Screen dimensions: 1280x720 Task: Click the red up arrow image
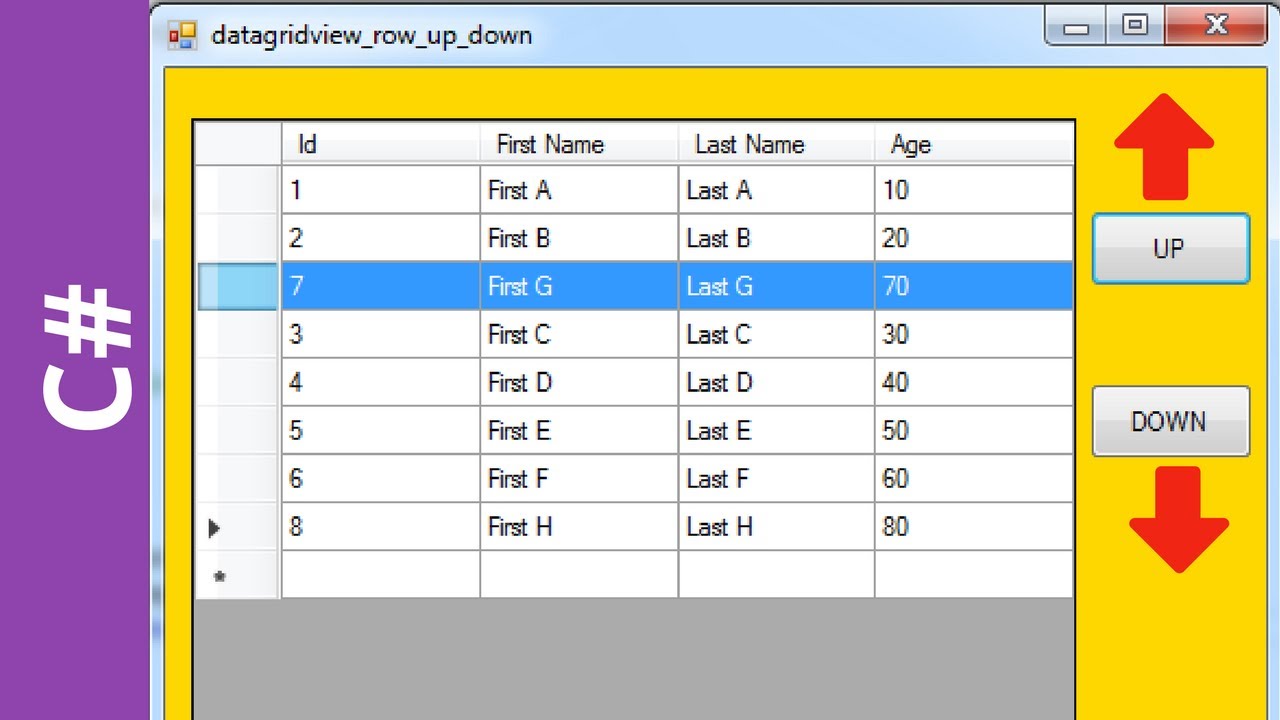pyautogui.click(x=1164, y=147)
